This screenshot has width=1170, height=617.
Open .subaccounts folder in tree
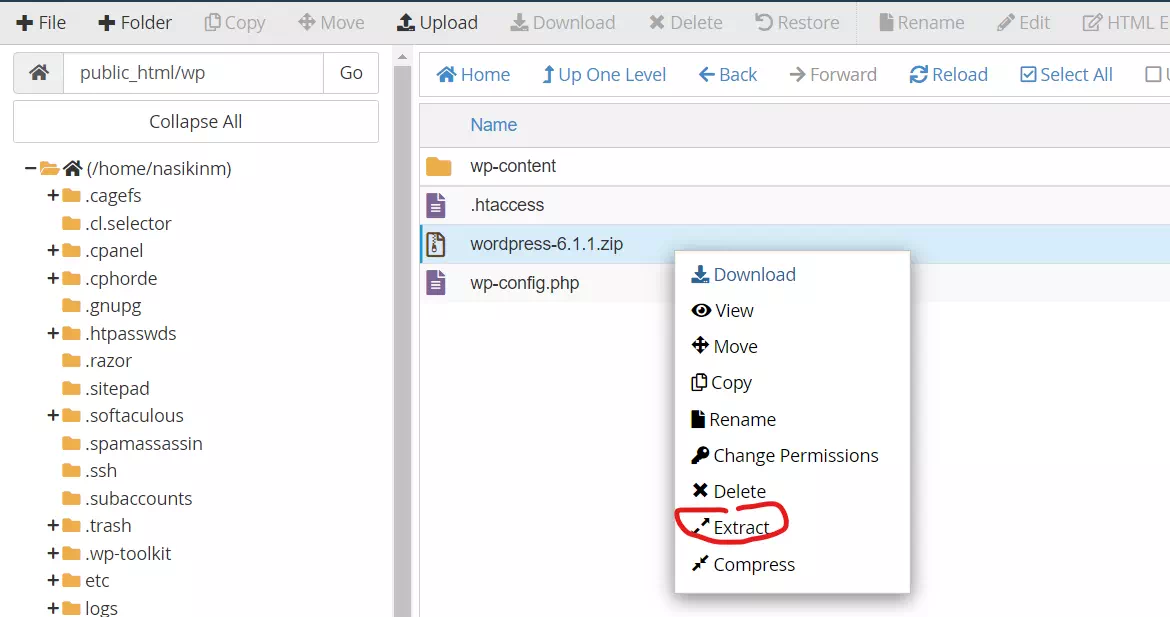128,498
